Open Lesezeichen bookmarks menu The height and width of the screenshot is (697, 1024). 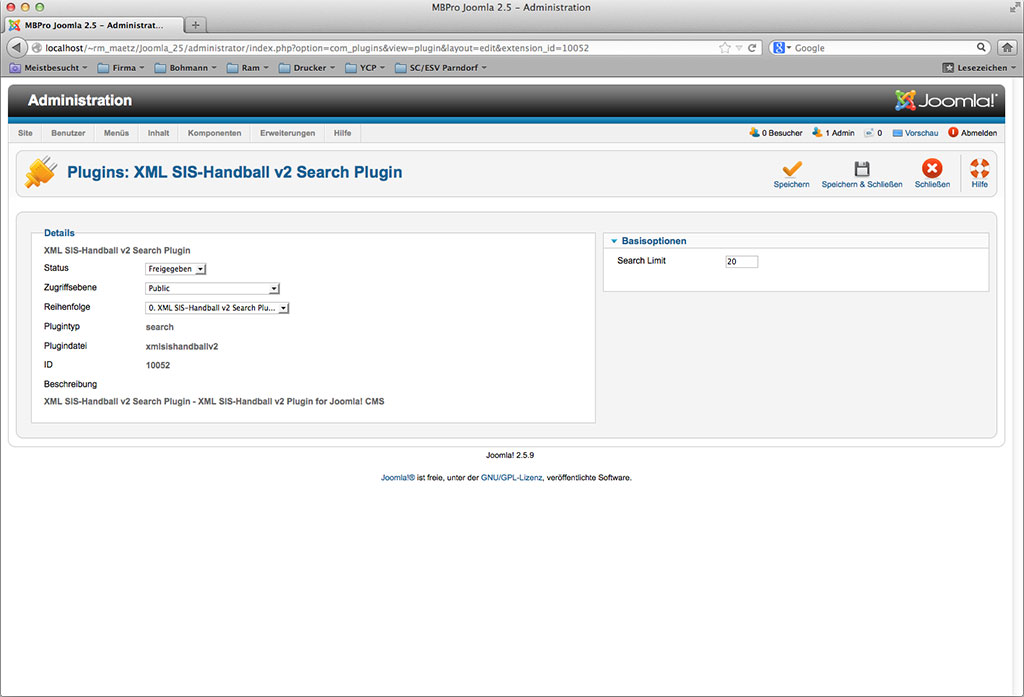coord(979,68)
